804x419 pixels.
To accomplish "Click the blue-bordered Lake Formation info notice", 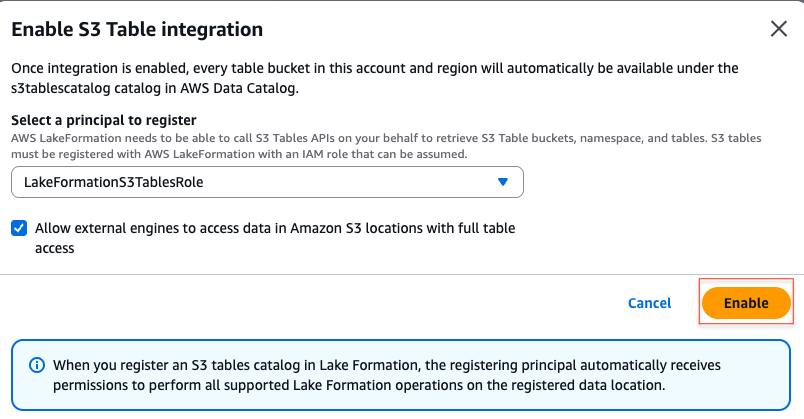I will click(400, 375).
